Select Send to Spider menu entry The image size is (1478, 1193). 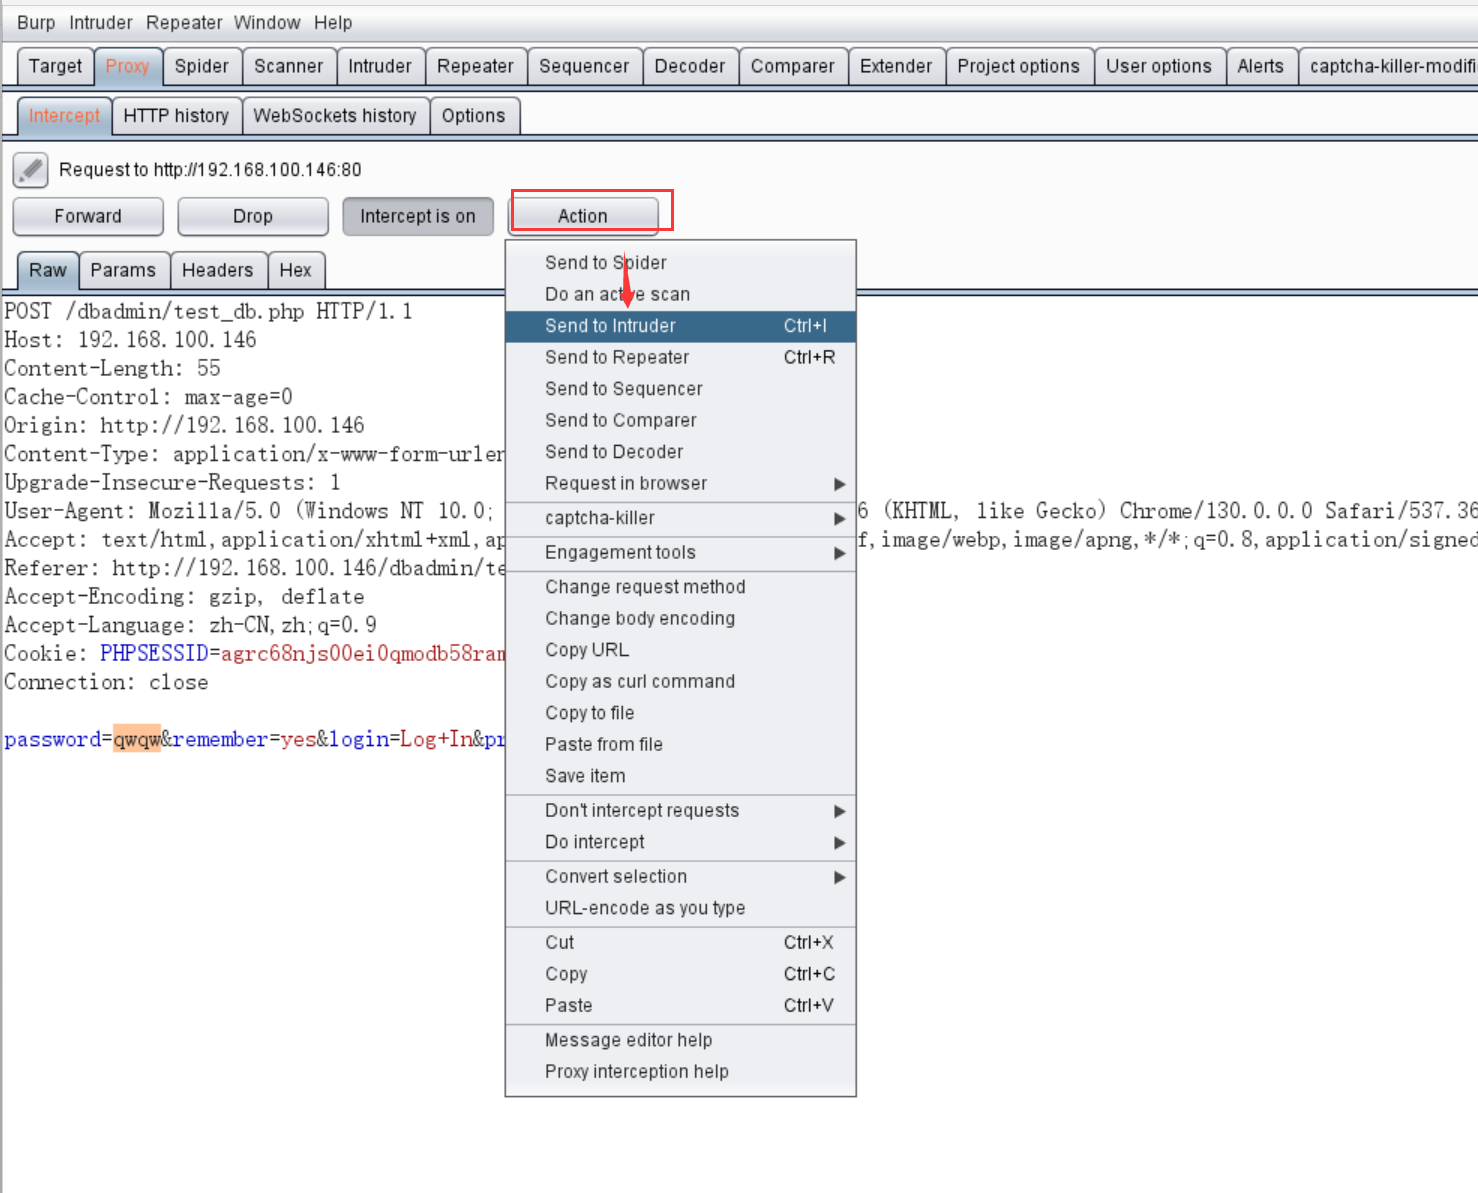pos(680,263)
